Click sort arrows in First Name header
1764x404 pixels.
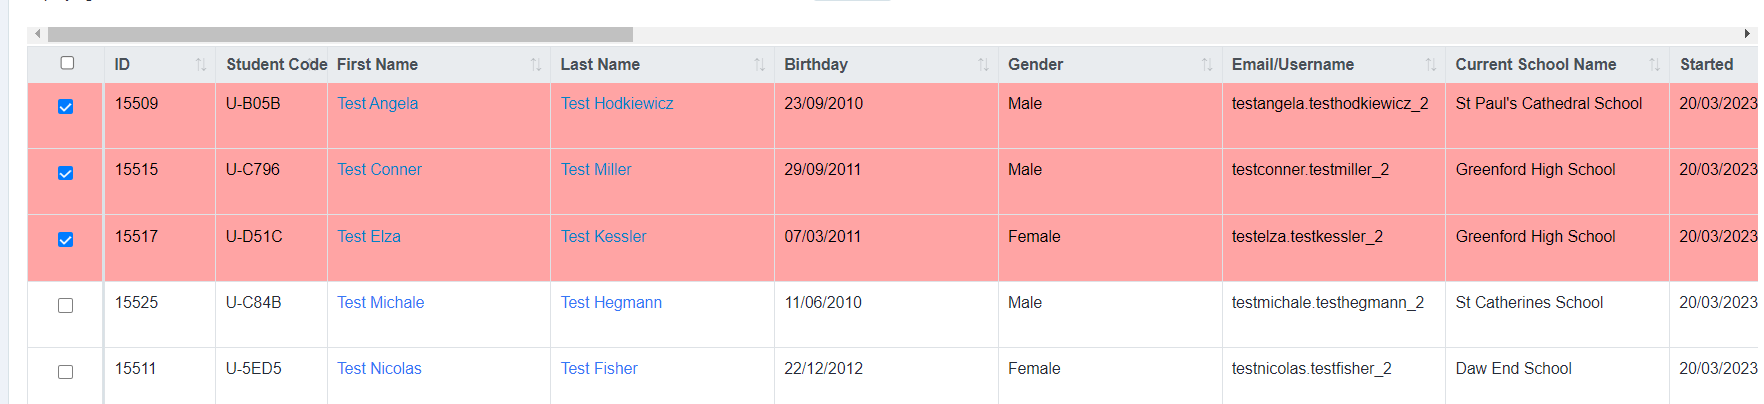click(536, 65)
